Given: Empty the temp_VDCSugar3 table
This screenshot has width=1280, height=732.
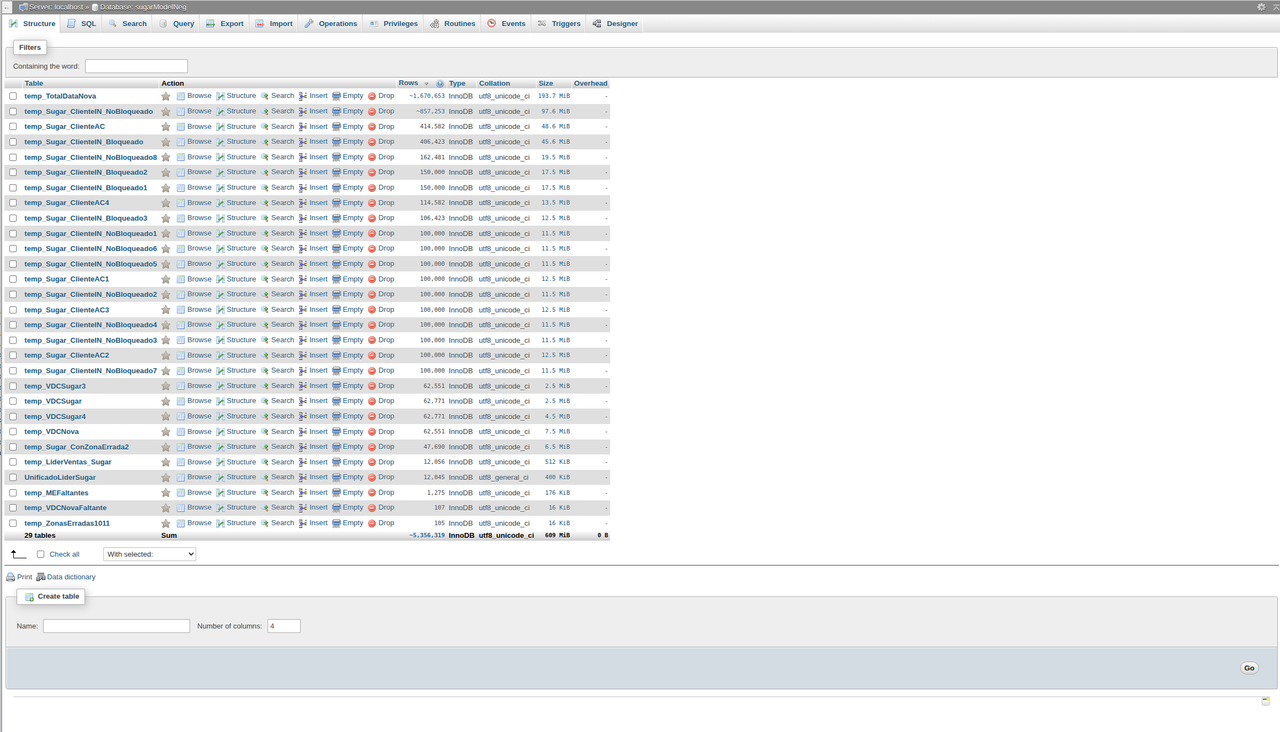Looking at the screenshot, I should 352,385.
